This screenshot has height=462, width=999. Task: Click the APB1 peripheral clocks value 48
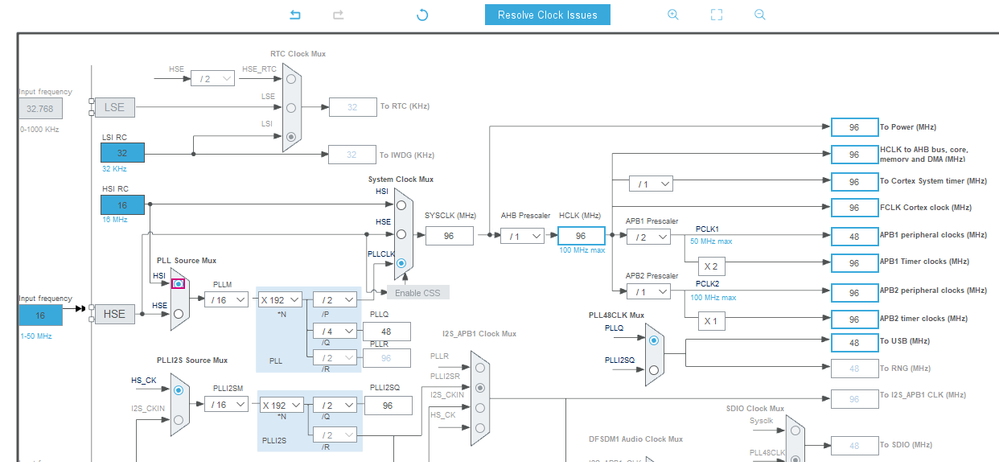854,236
